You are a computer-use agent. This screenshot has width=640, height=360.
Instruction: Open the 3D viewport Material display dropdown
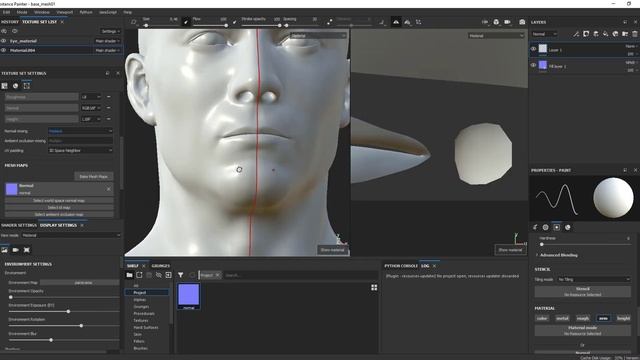318,36
